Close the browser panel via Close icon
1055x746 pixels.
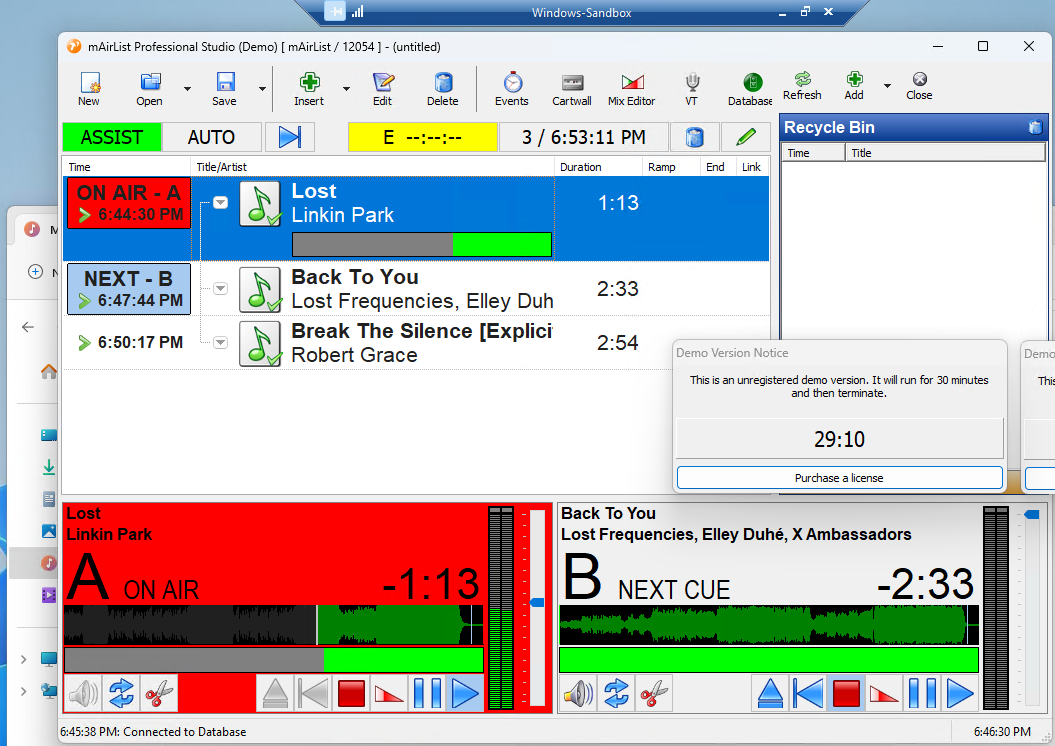919,85
